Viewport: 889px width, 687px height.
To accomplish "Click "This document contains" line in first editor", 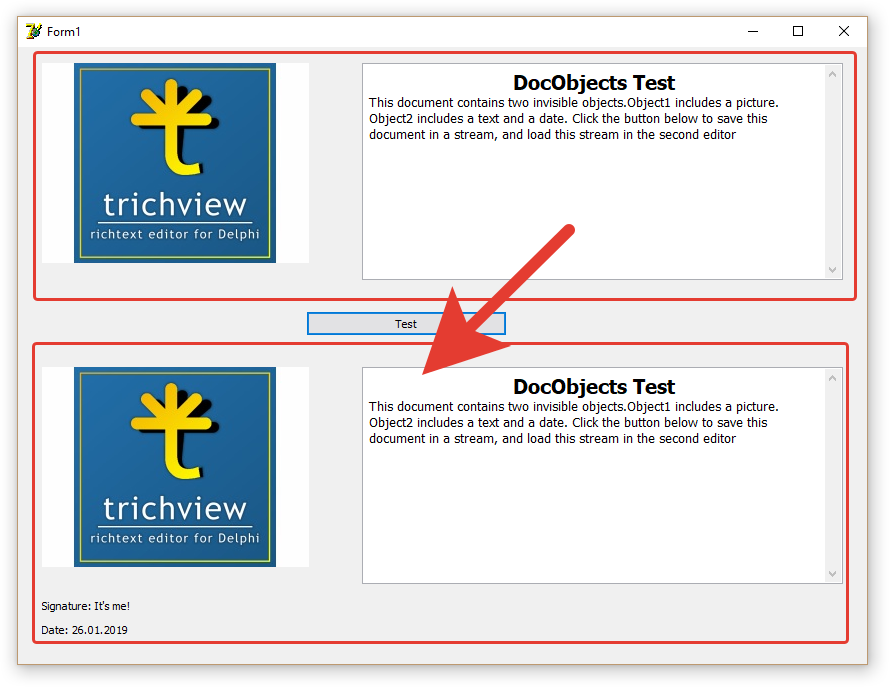I will pos(574,103).
